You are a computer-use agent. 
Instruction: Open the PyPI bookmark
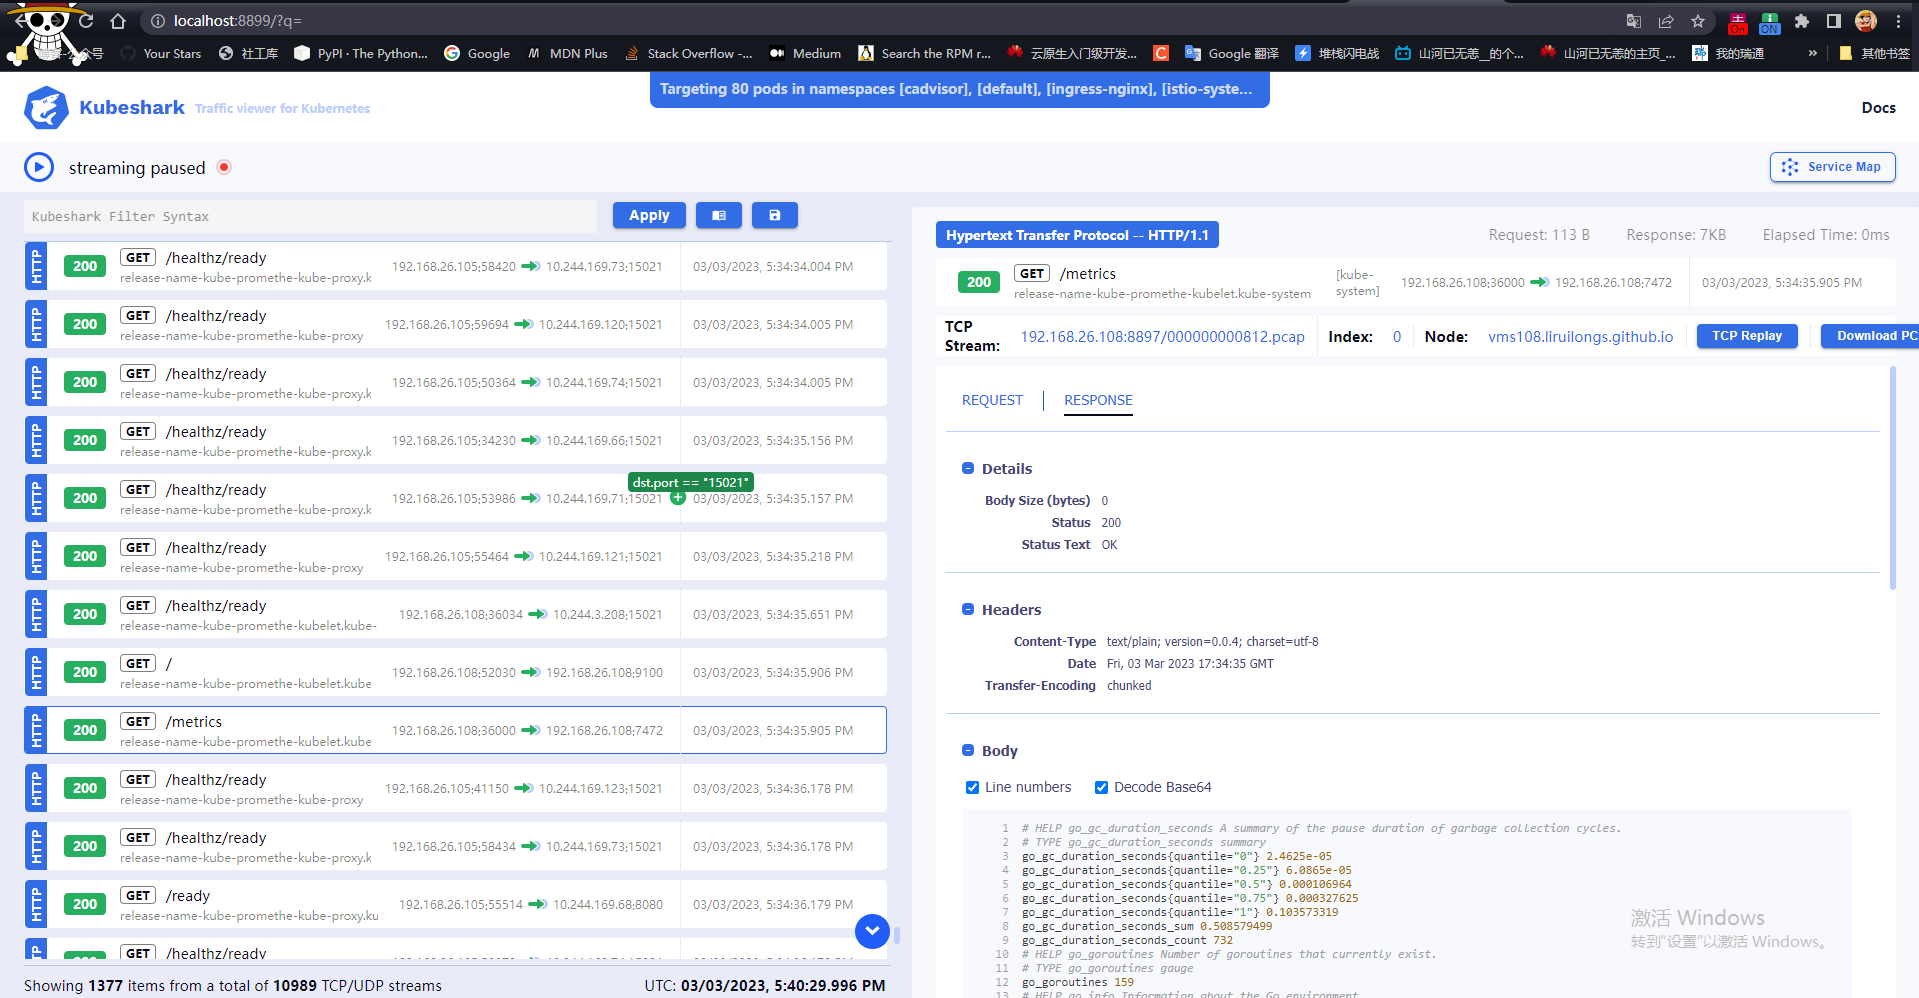(x=361, y=53)
